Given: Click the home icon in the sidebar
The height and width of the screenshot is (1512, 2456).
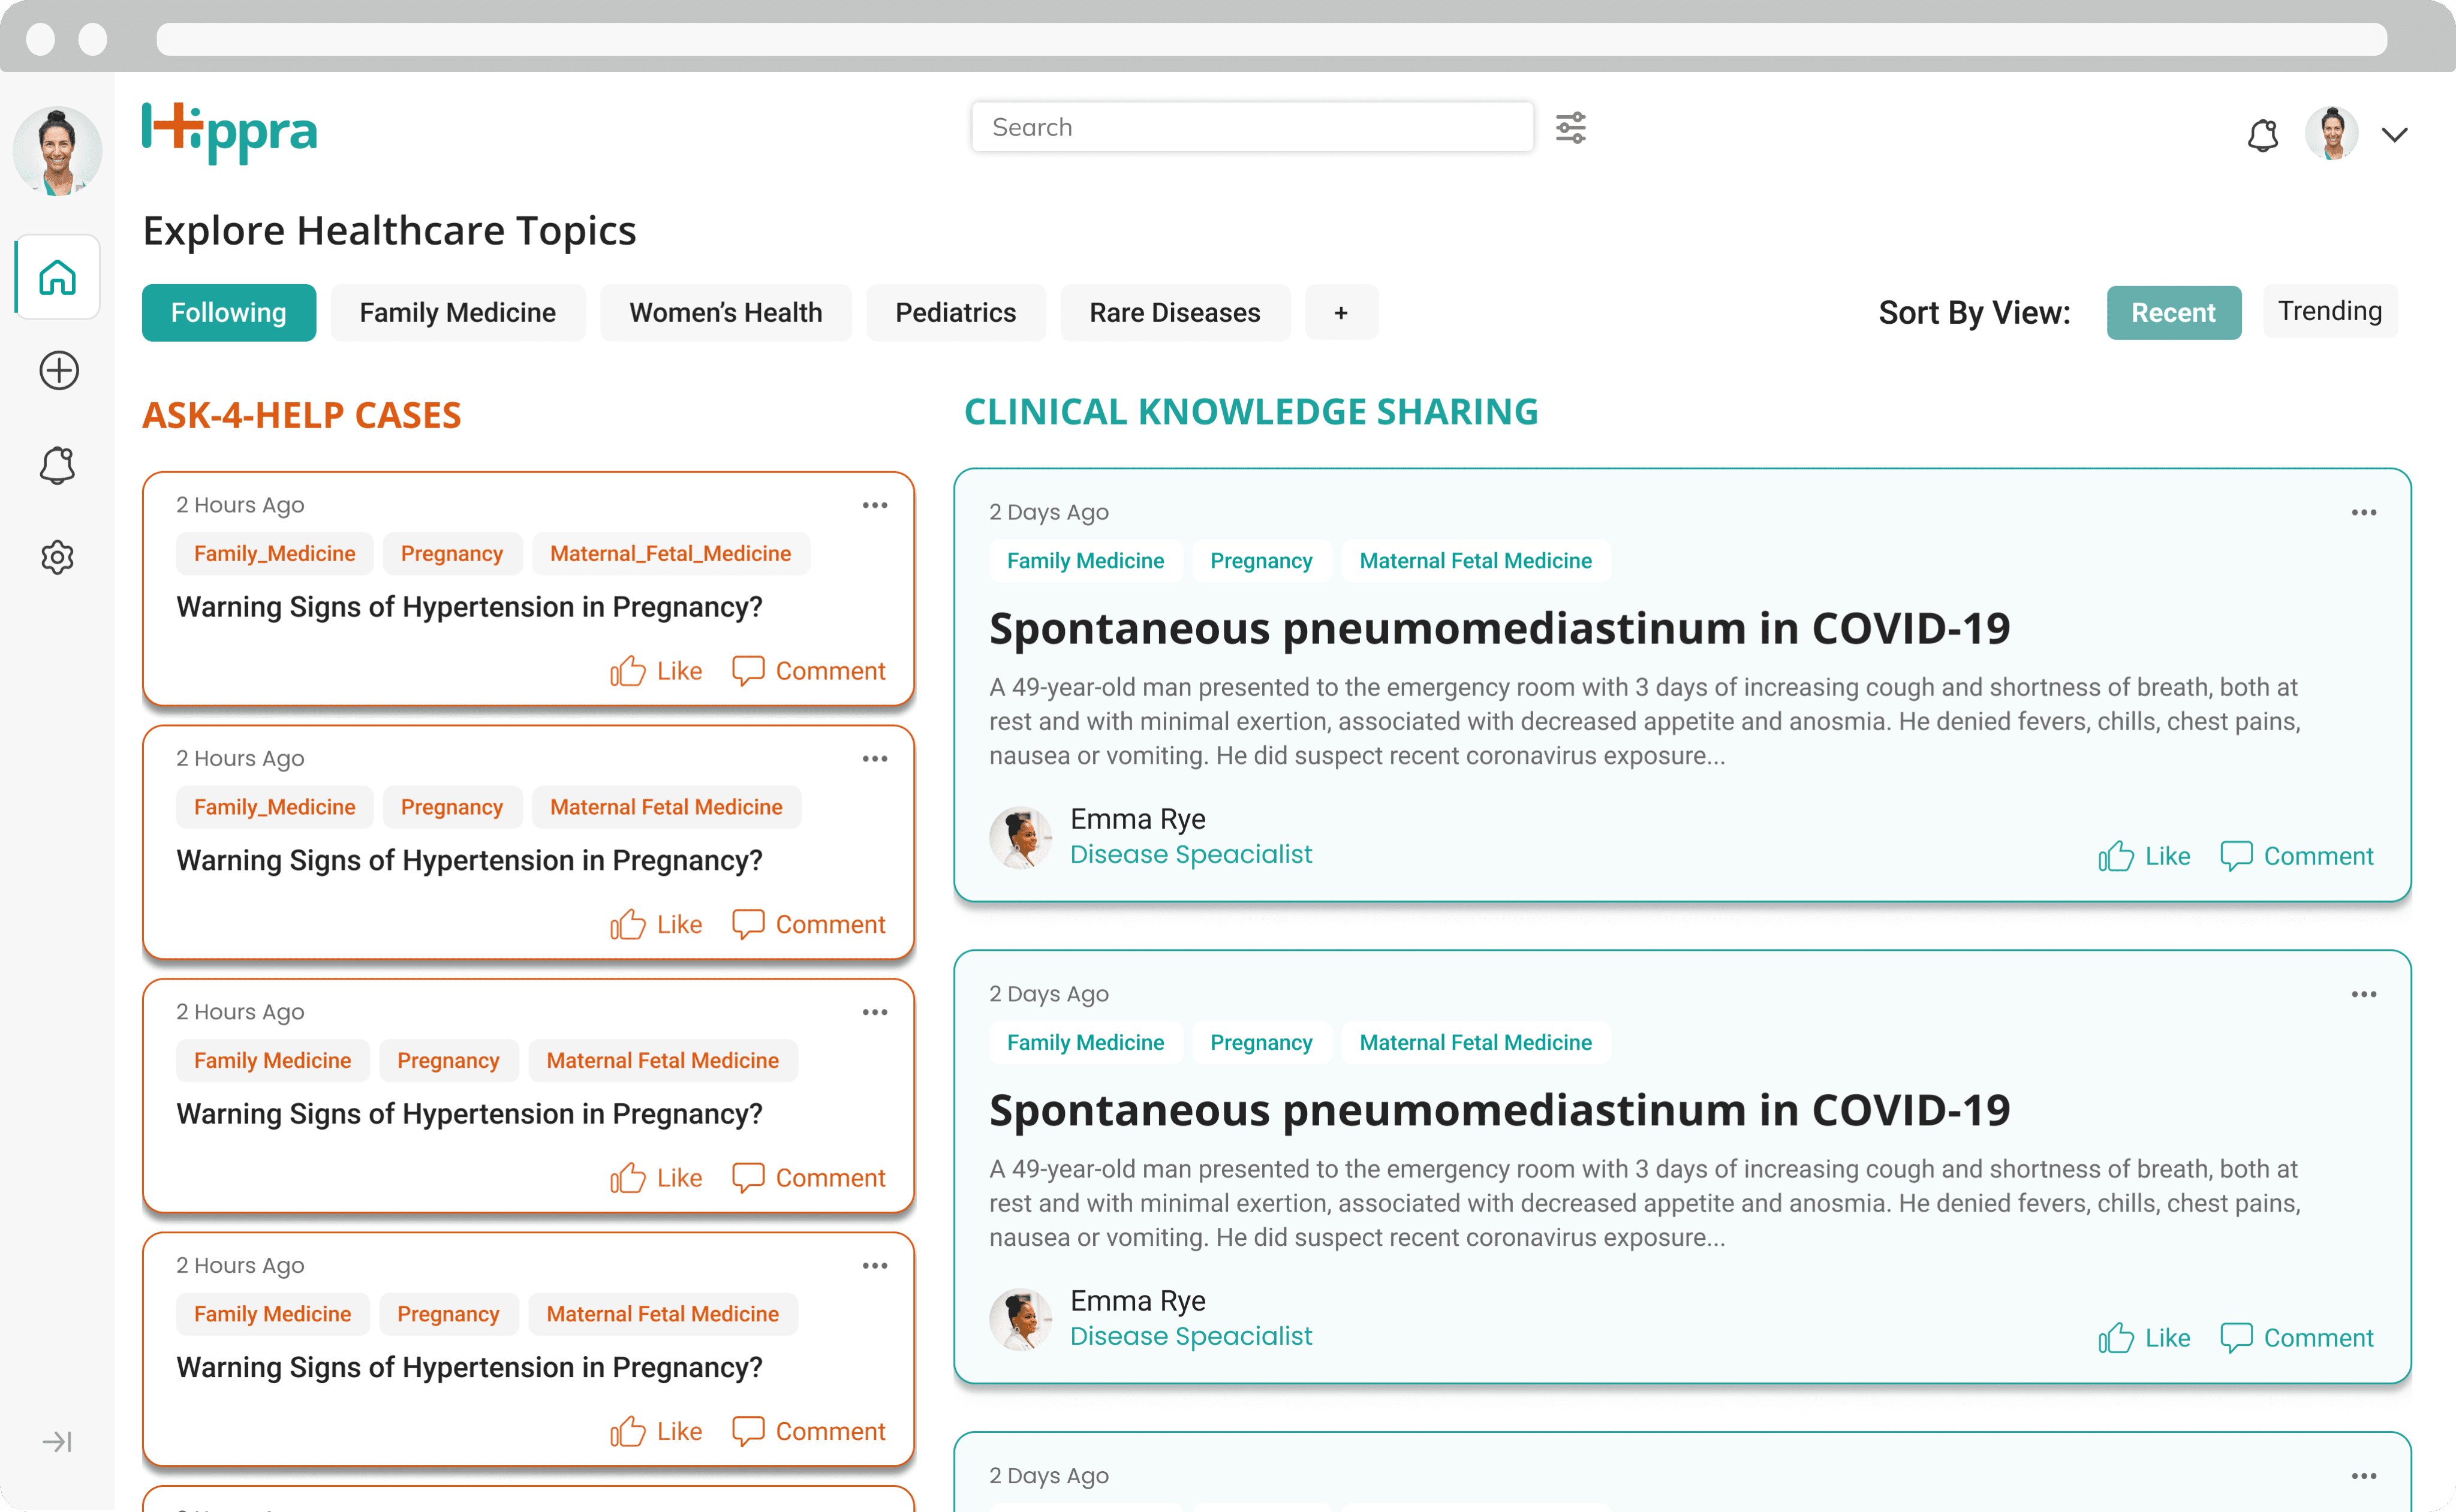Looking at the screenshot, I should point(58,277).
